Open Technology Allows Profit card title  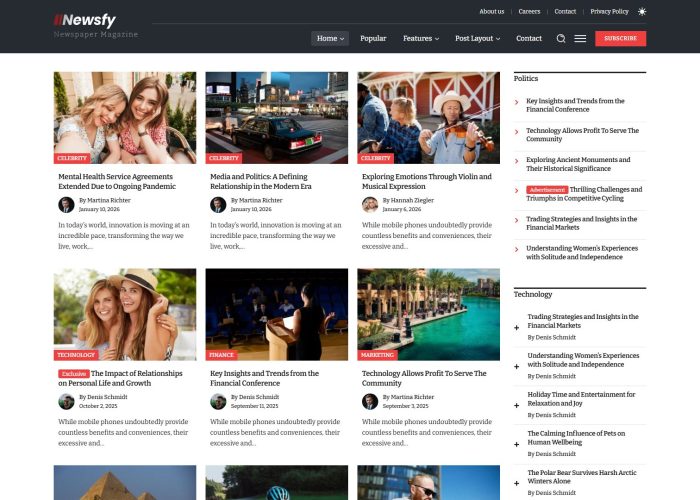coord(424,378)
